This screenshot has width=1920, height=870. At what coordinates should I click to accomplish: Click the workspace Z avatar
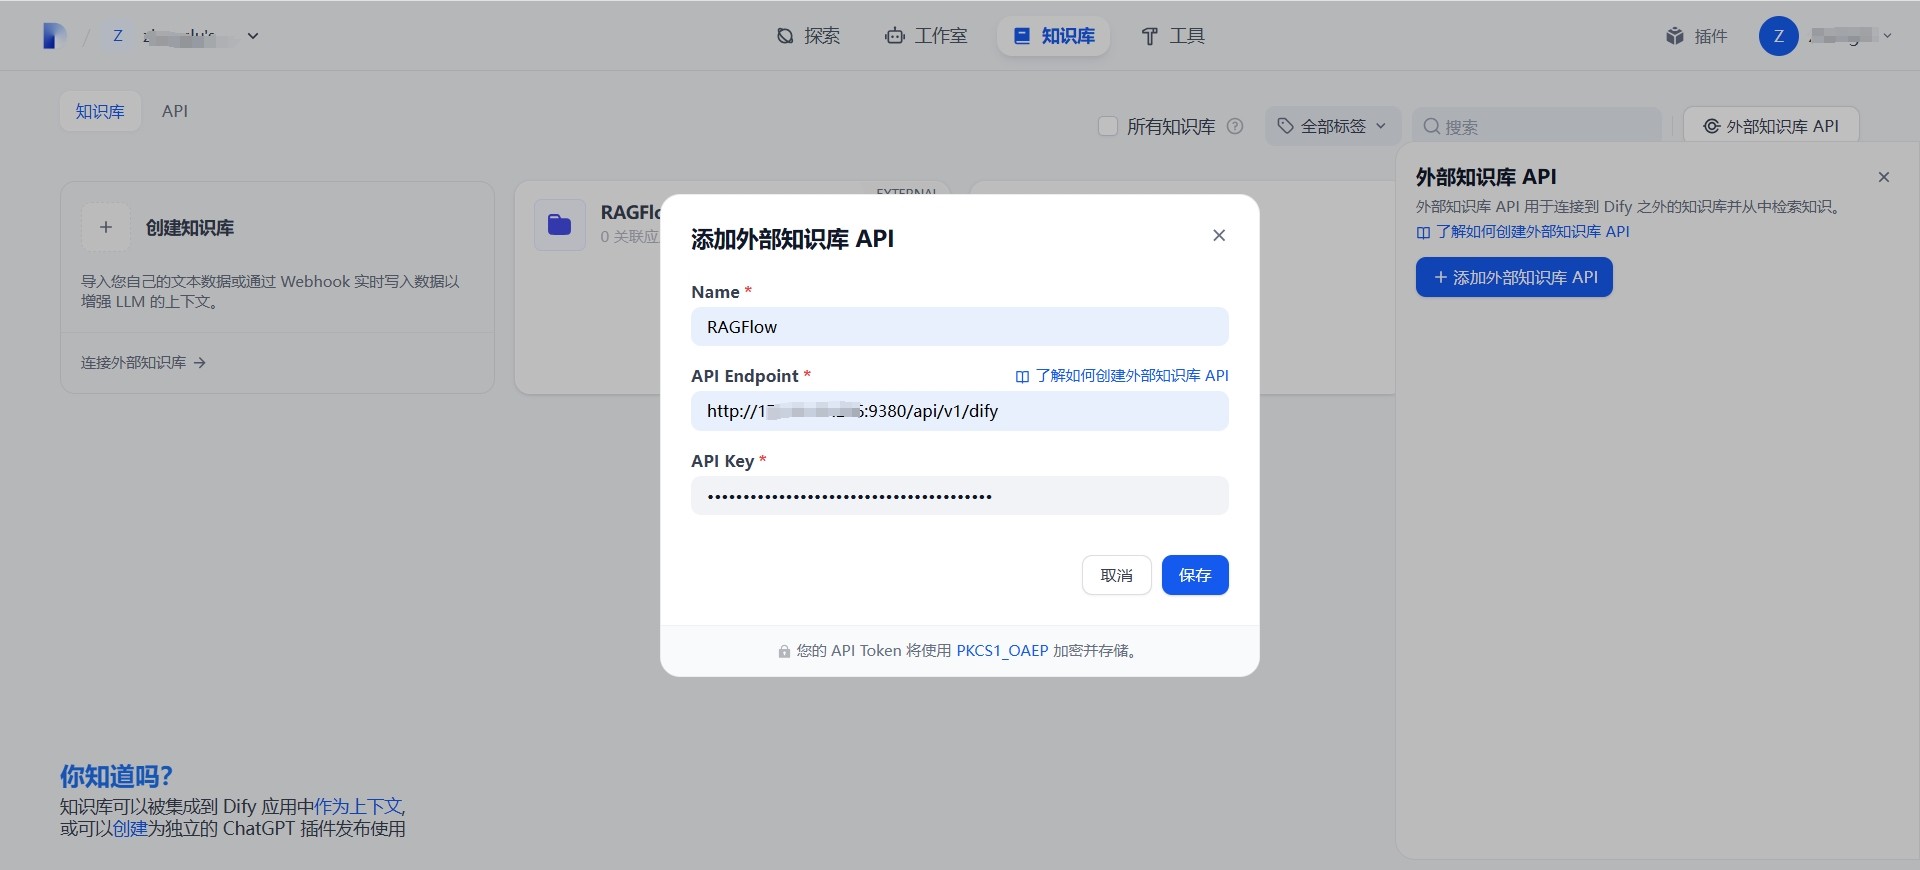[118, 36]
